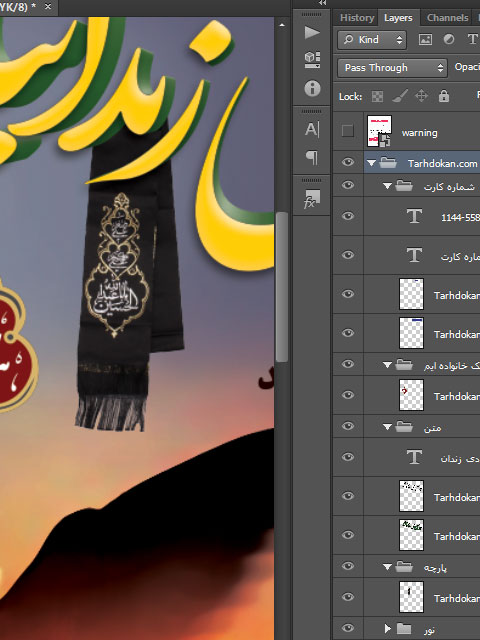Lock image pixels brush icon
Viewport: 480px width, 640px height.
[400, 96]
